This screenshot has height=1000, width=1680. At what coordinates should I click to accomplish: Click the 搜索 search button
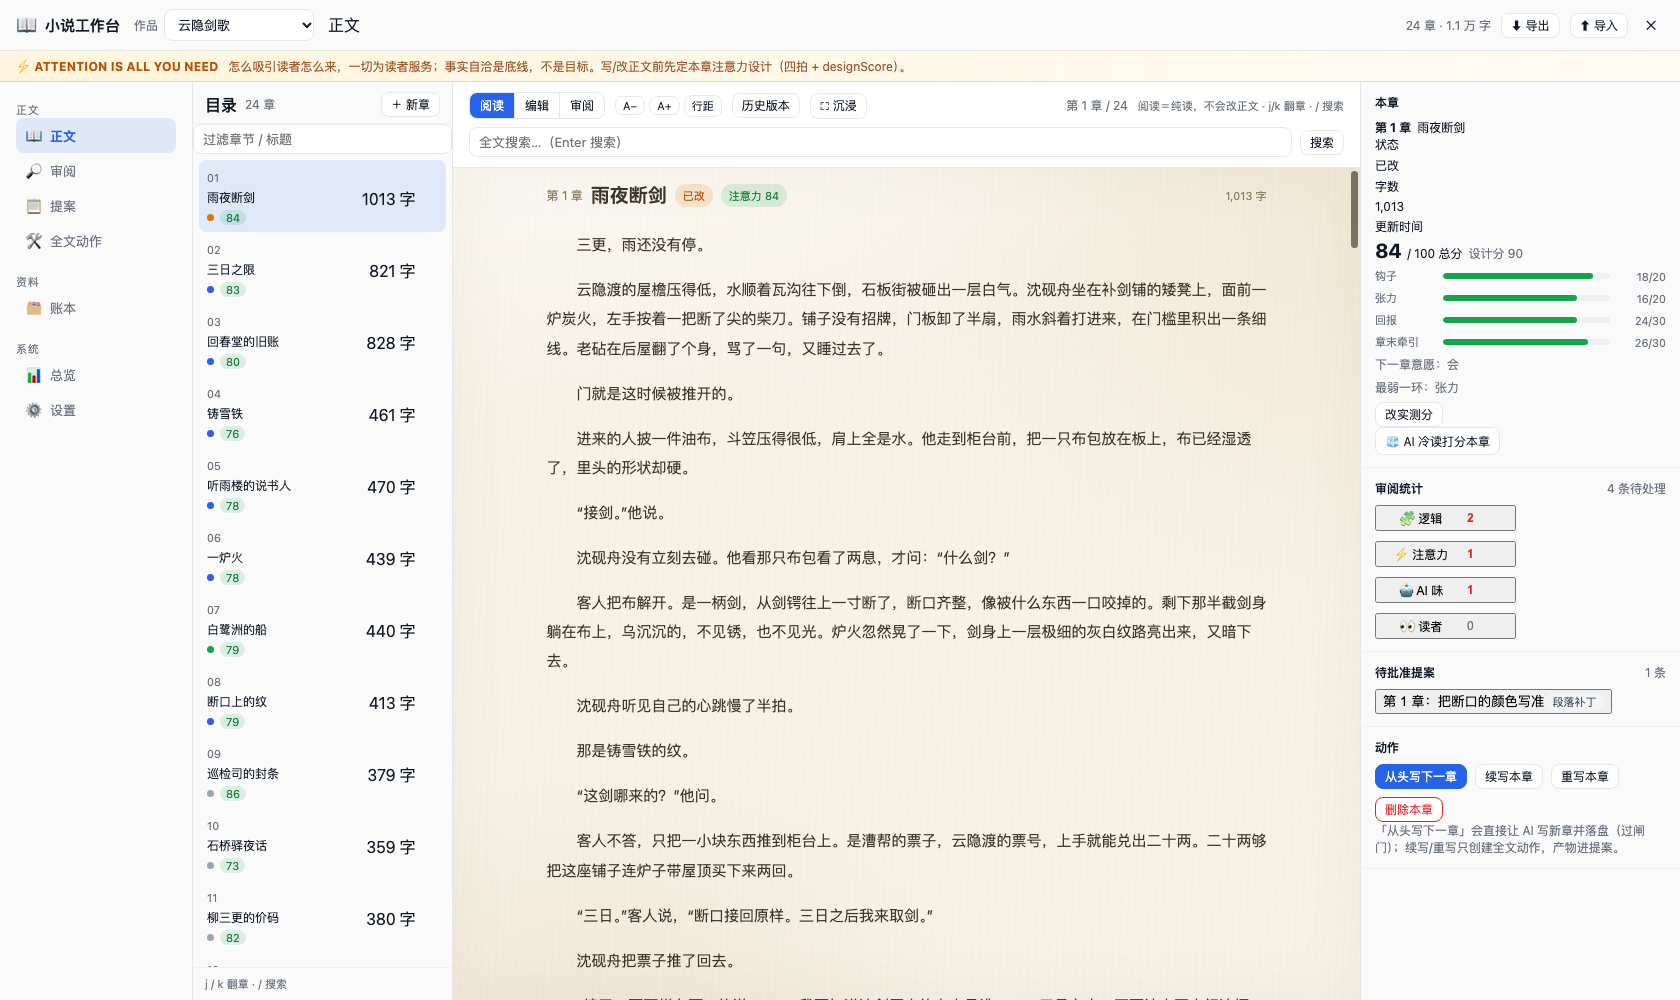coord(1322,143)
